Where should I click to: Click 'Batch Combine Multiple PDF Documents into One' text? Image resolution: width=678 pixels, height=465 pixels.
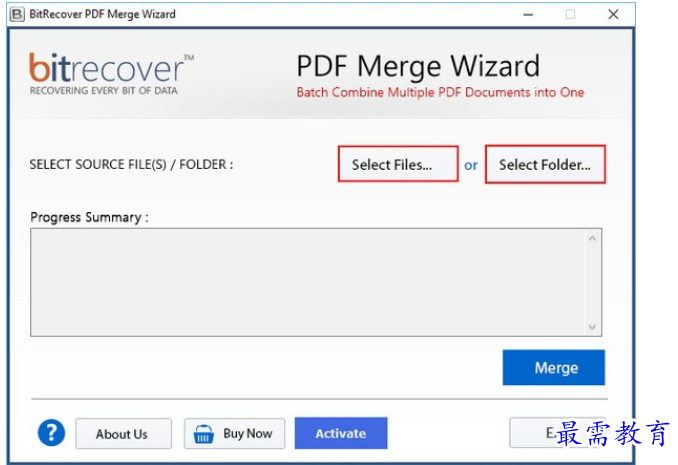pyautogui.click(x=440, y=92)
